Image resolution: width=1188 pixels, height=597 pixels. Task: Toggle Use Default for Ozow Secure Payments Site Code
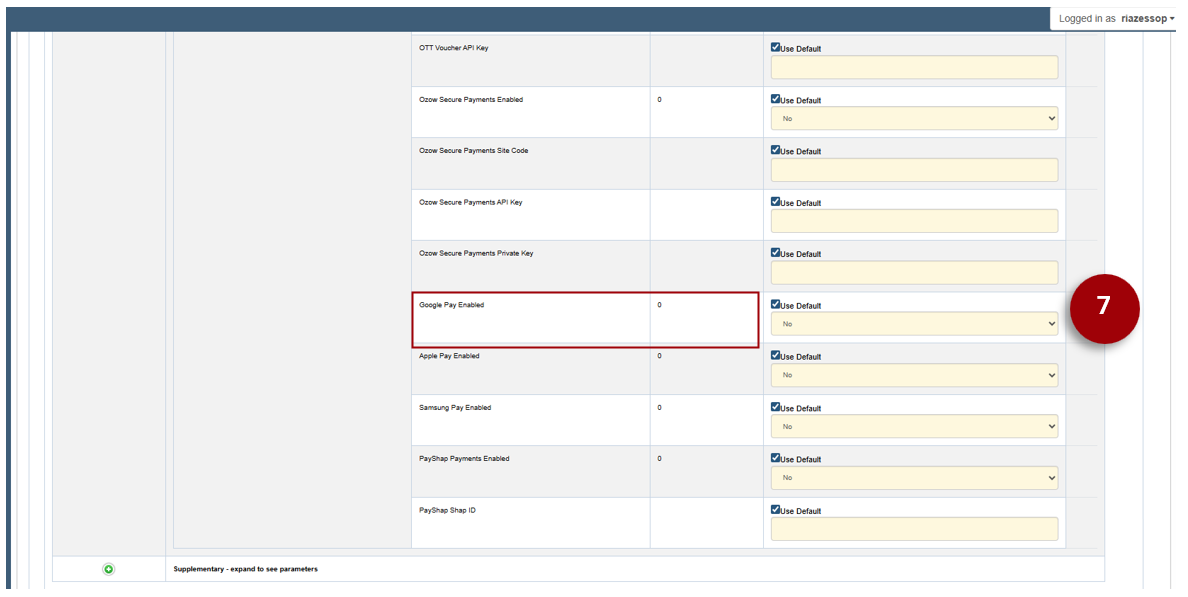[x=776, y=150]
